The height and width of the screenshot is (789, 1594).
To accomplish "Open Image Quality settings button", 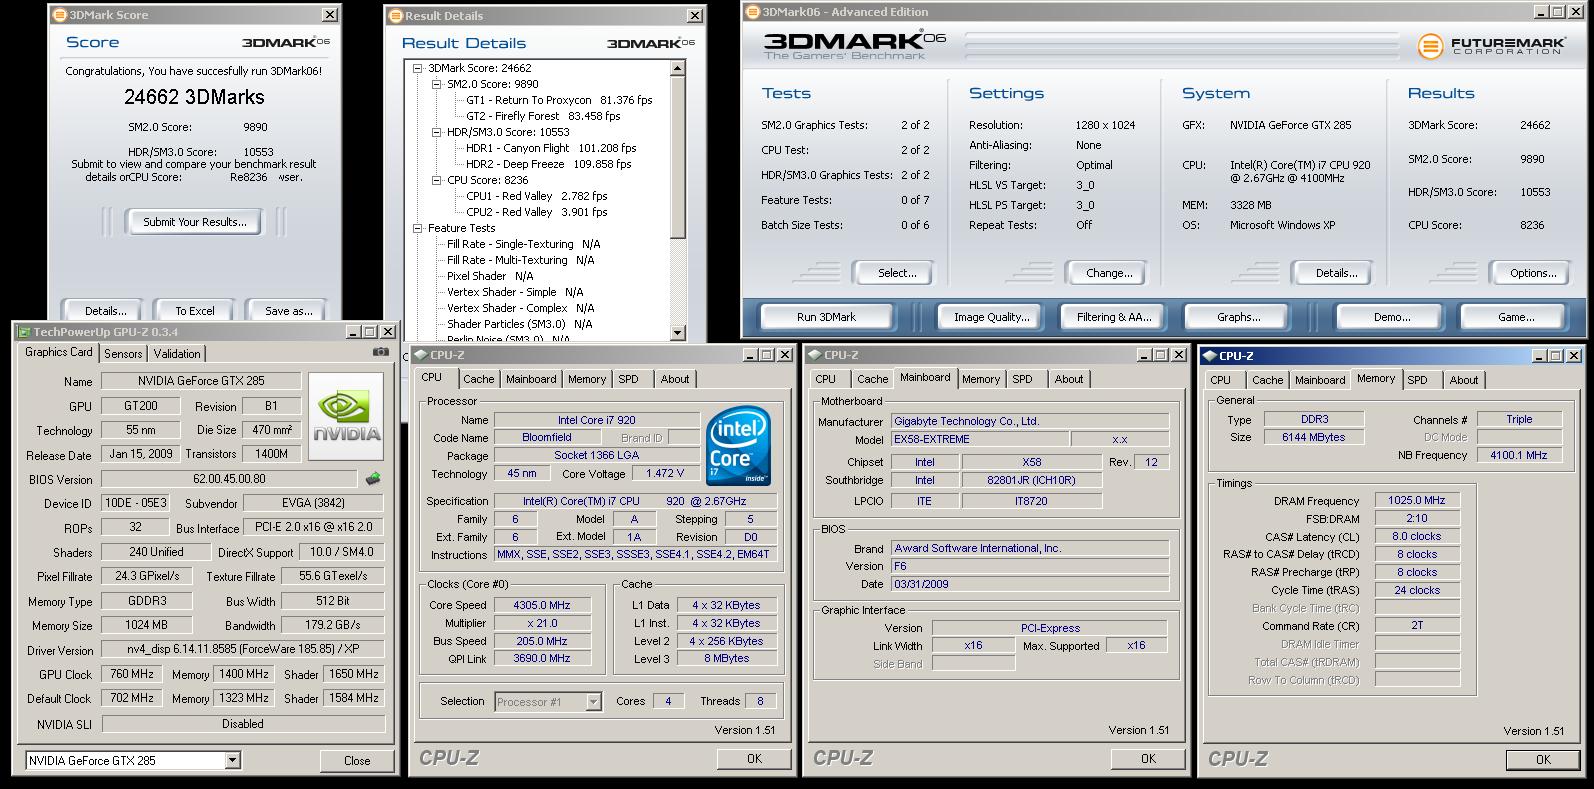I will 991,317.
